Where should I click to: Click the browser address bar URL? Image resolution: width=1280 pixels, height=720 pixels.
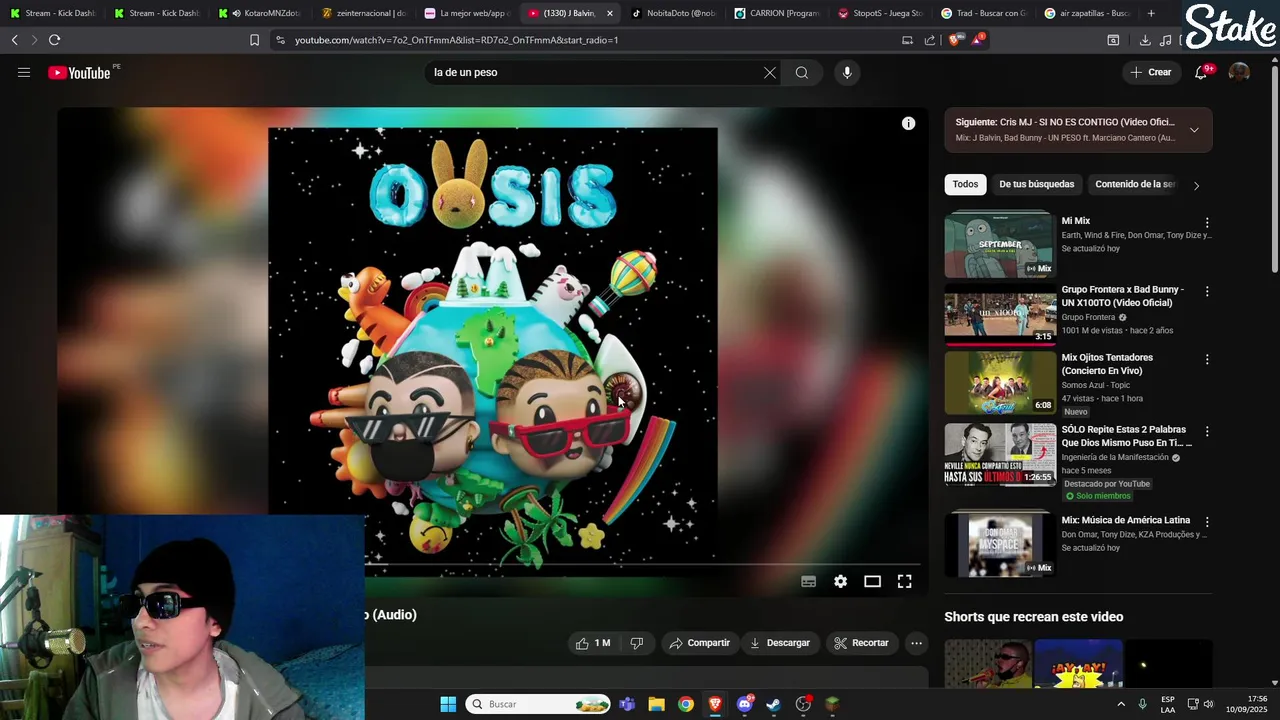pos(457,40)
